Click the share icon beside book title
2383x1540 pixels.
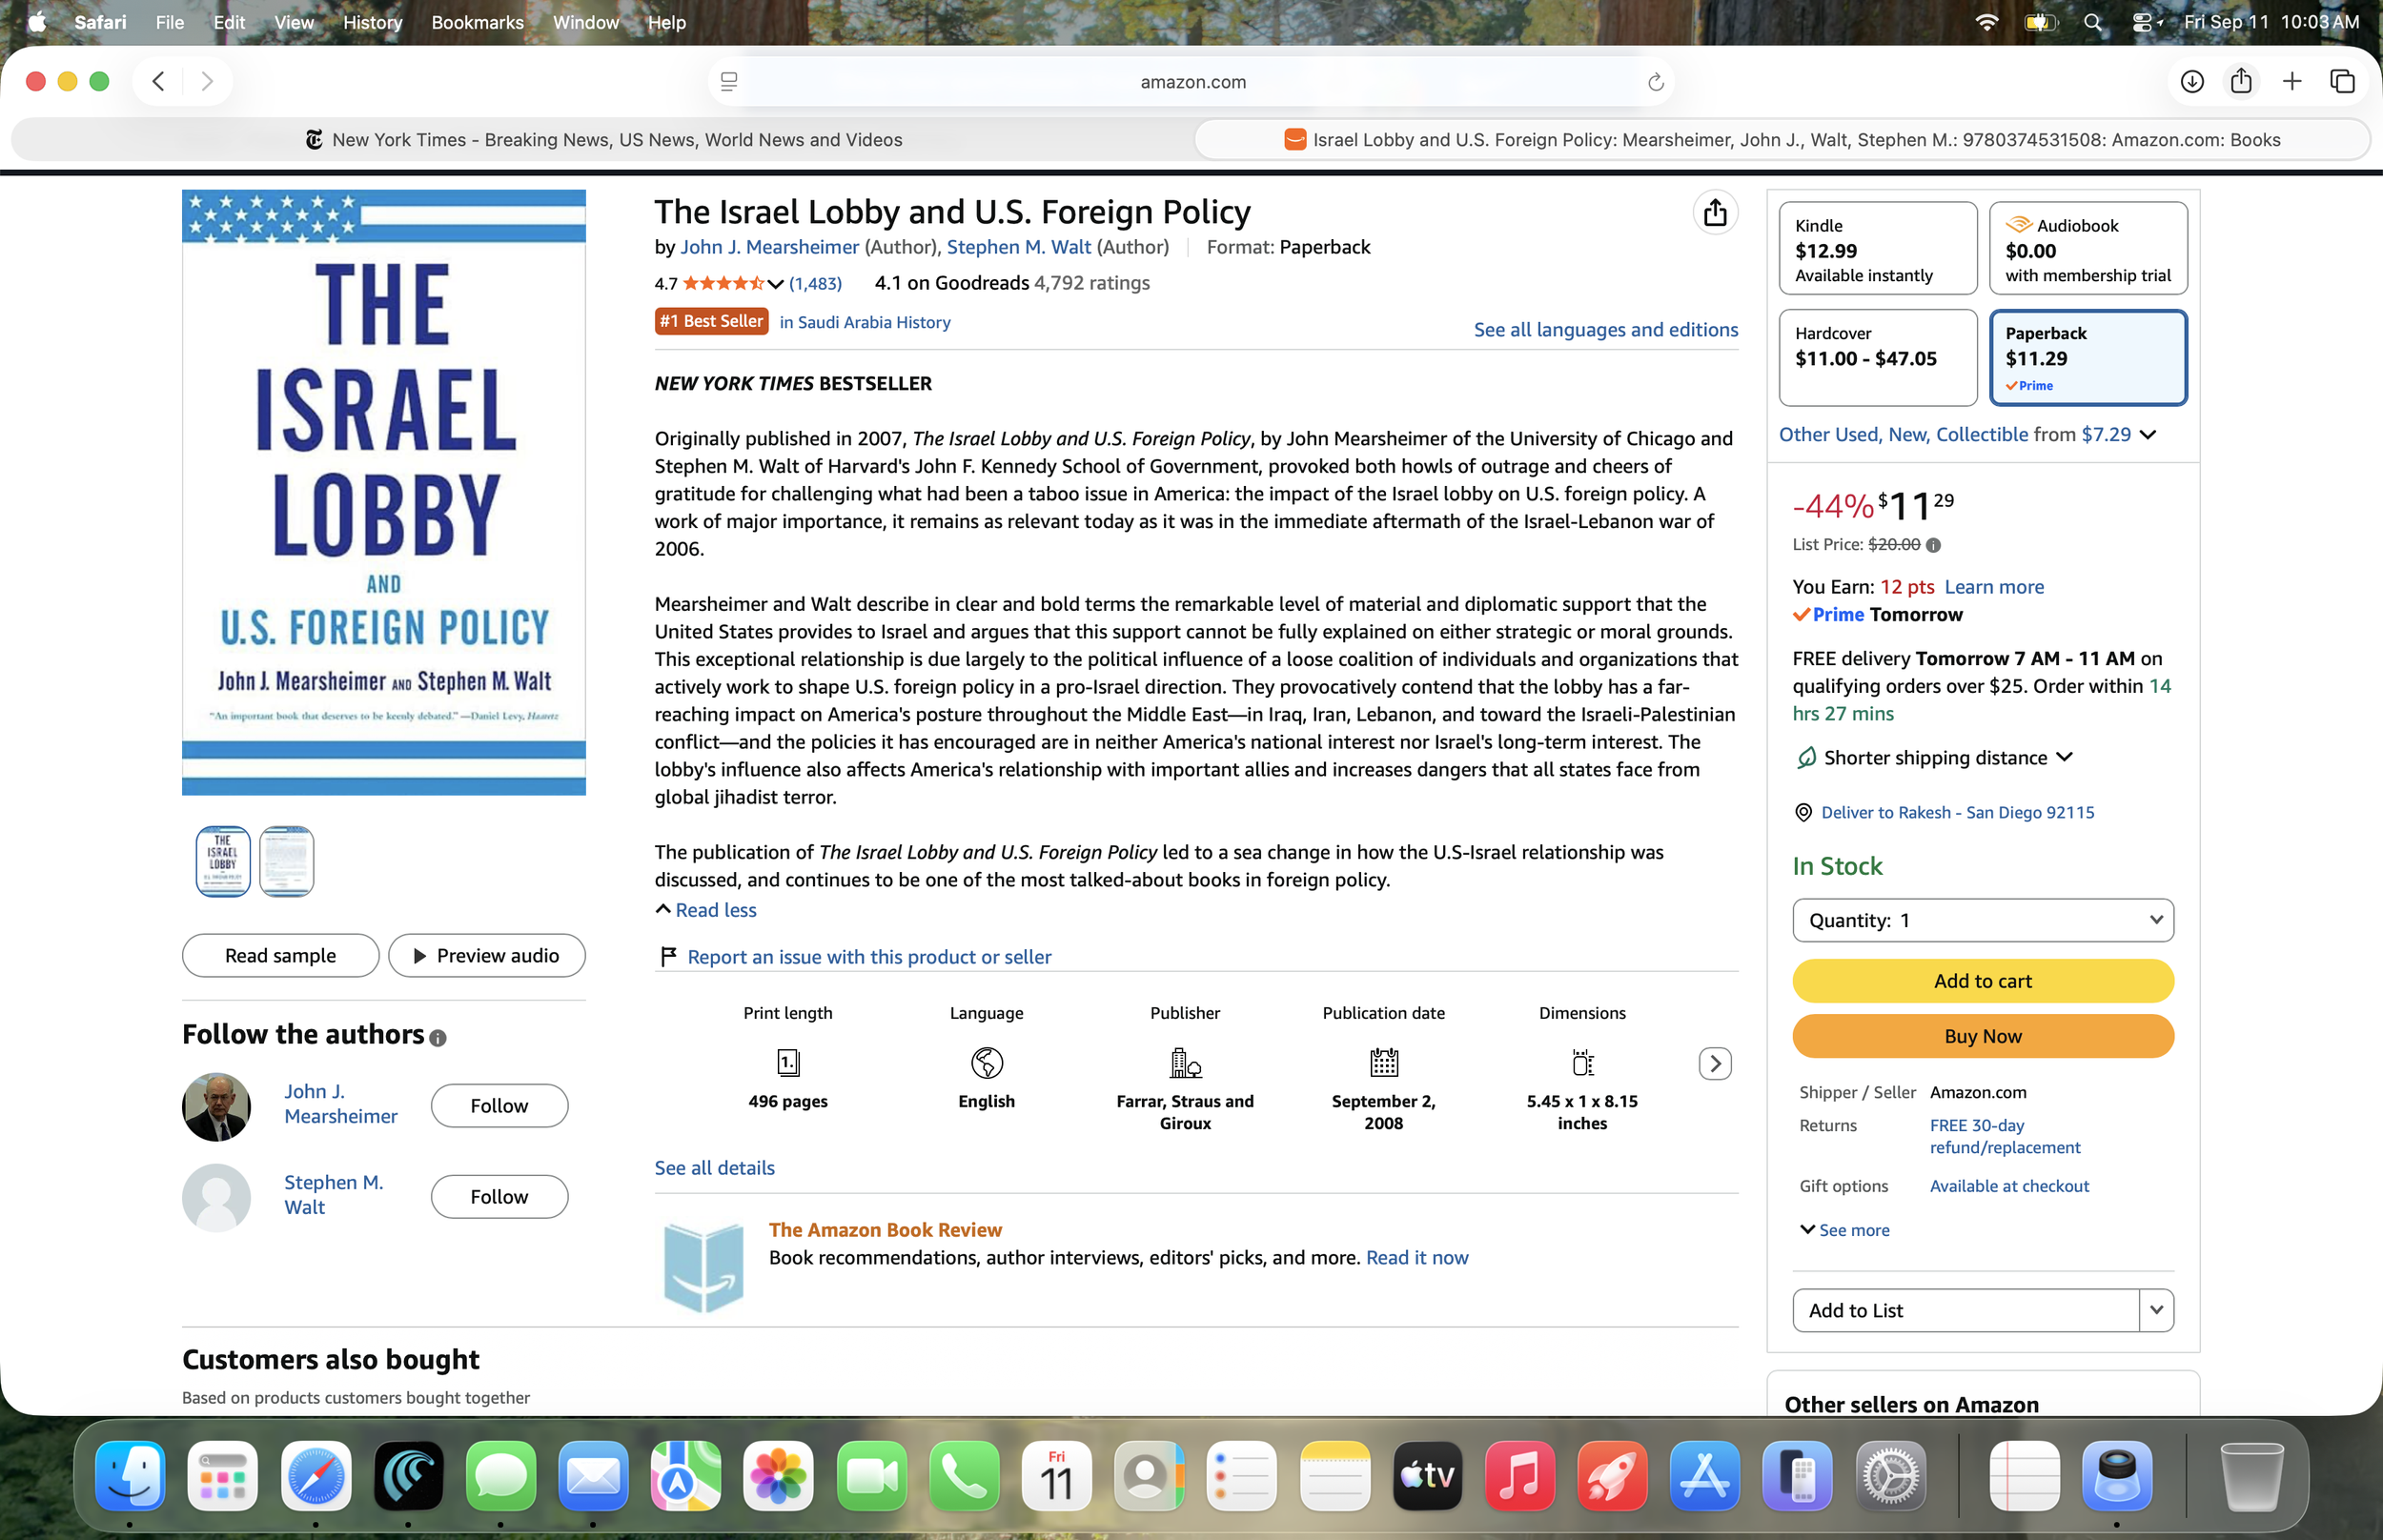click(x=1715, y=213)
